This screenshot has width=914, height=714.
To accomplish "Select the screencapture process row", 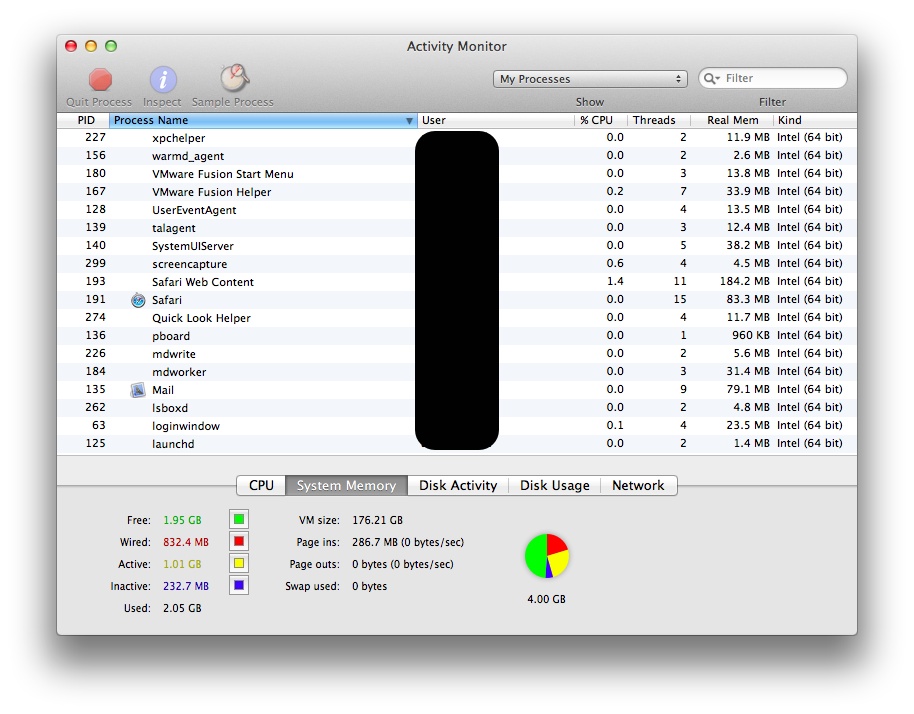I will click(456, 264).
